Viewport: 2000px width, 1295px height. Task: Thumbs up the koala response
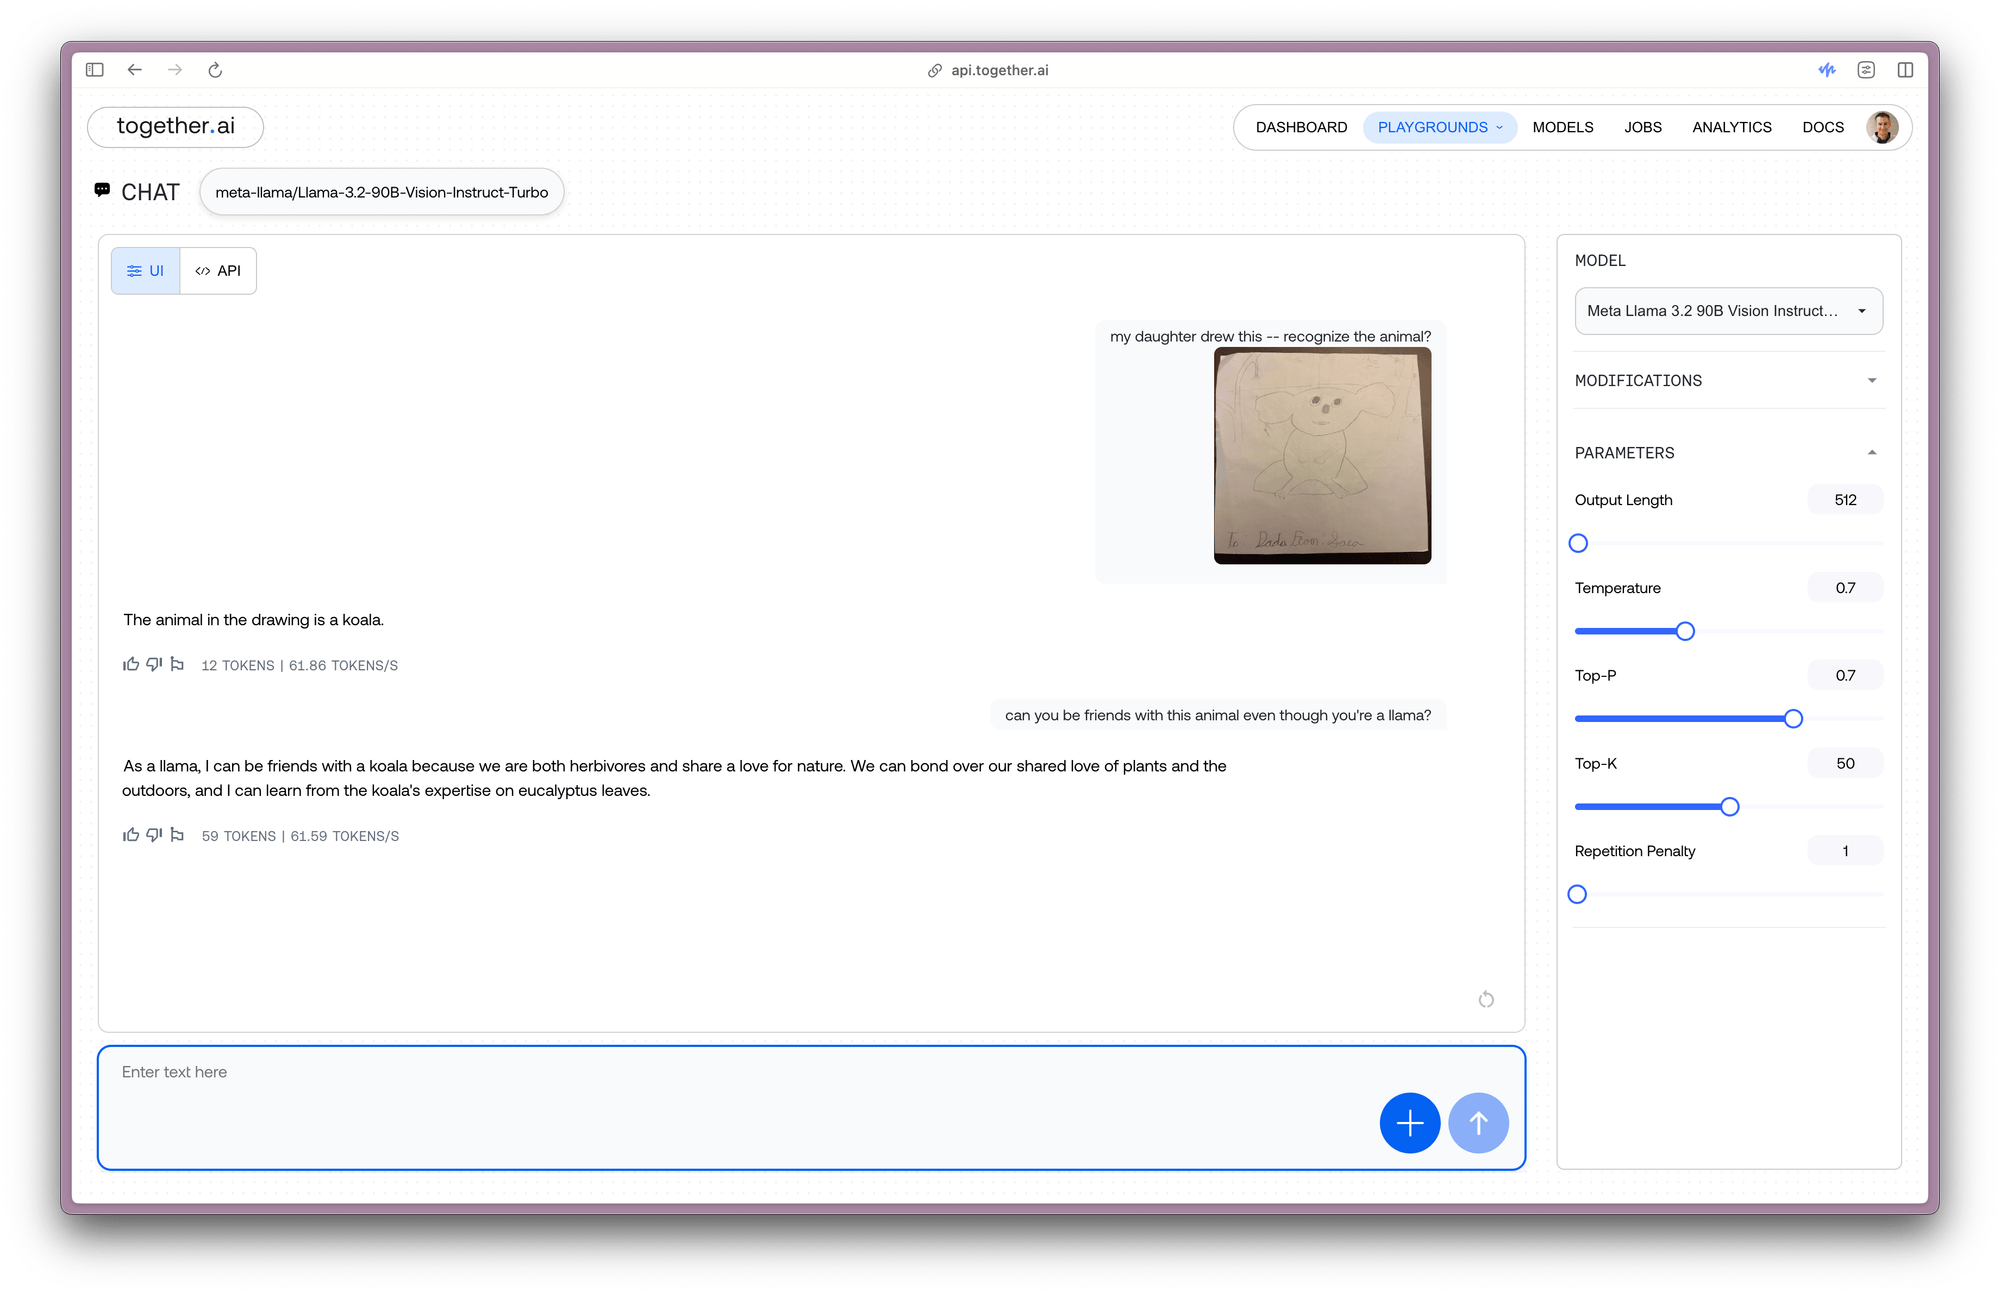pyautogui.click(x=131, y=664)
